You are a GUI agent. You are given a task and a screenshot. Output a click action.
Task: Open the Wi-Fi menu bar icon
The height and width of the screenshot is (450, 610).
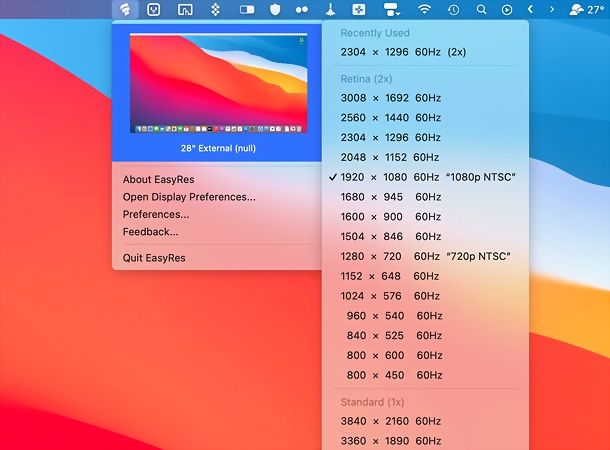coord(424,9)
